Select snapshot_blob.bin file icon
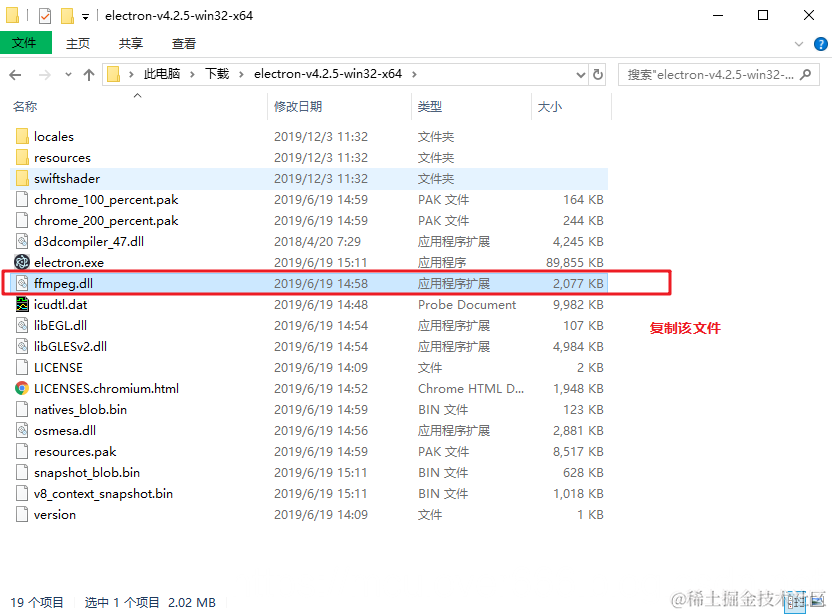833x615 pixels. 22,473
